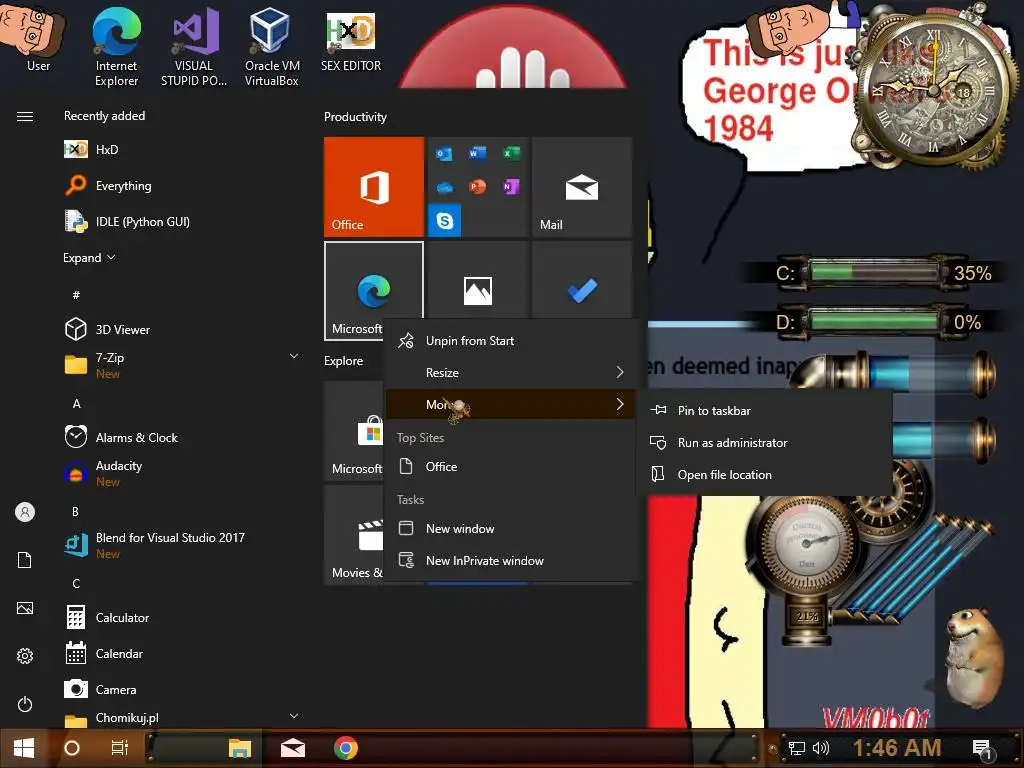Launch Audacity from app list
1024x768 pixels.
tap(180, 473)
